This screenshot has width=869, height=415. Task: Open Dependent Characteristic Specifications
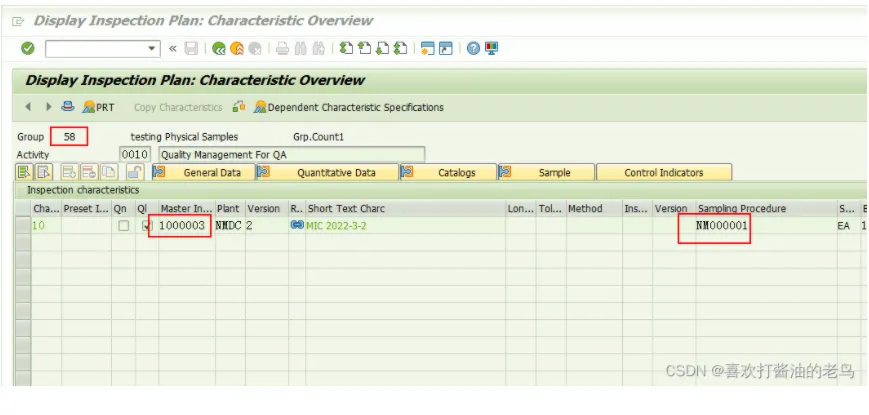pyautogui.click(x=349, y=107)
